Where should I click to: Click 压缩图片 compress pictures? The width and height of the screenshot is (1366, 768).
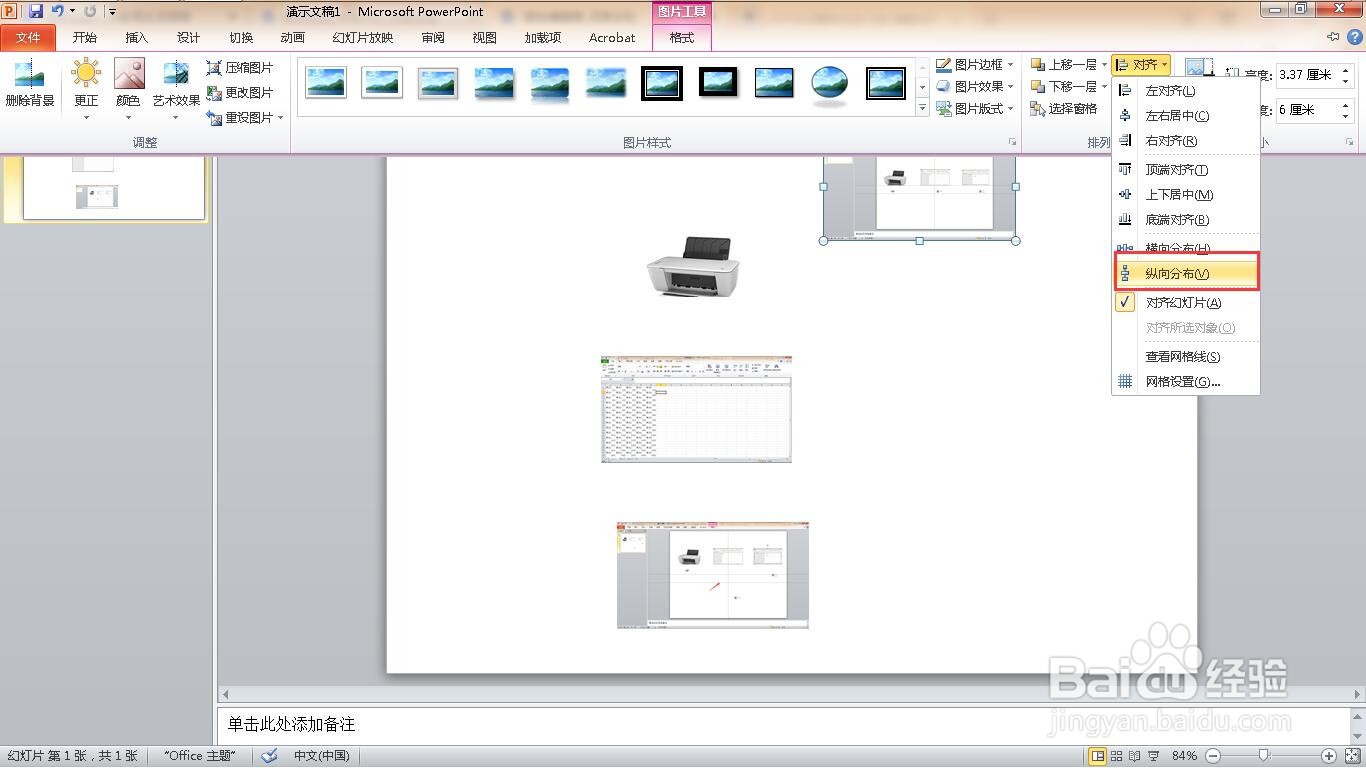tap(240, 68)
